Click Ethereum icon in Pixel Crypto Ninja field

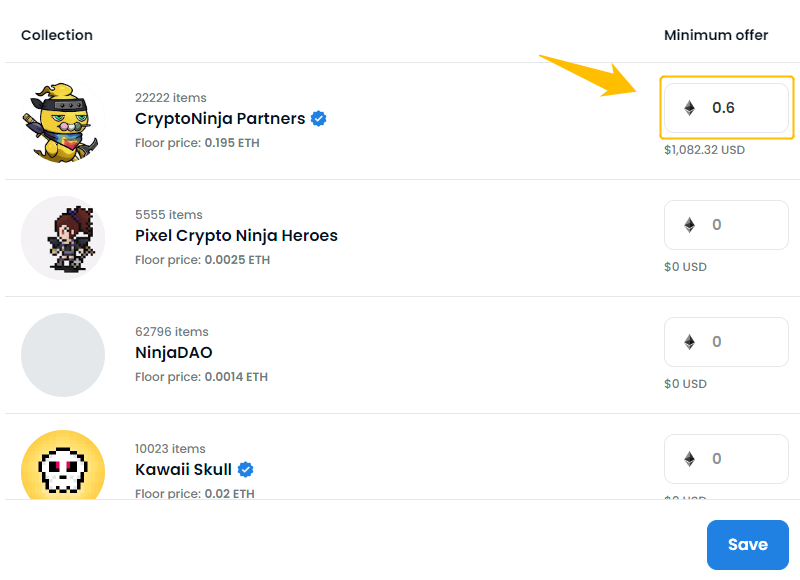click(689, 225)
